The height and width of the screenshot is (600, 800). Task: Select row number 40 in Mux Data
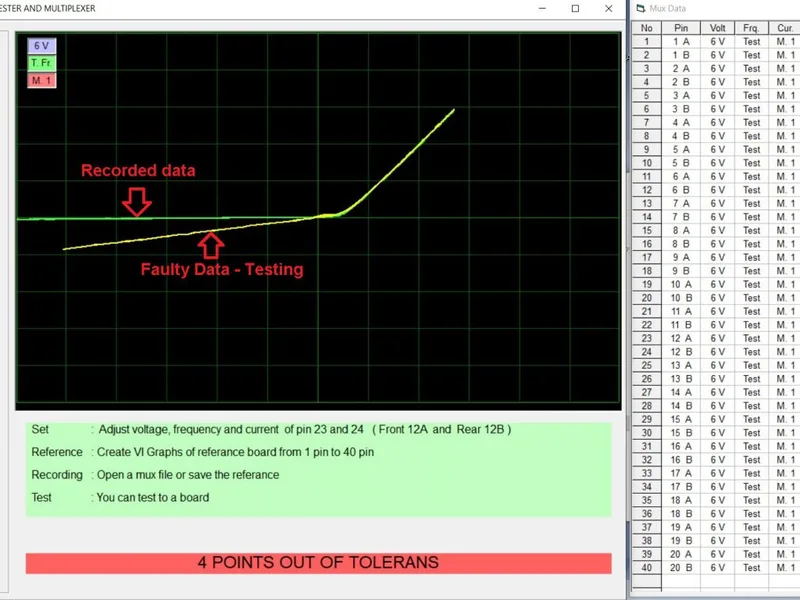646,568
